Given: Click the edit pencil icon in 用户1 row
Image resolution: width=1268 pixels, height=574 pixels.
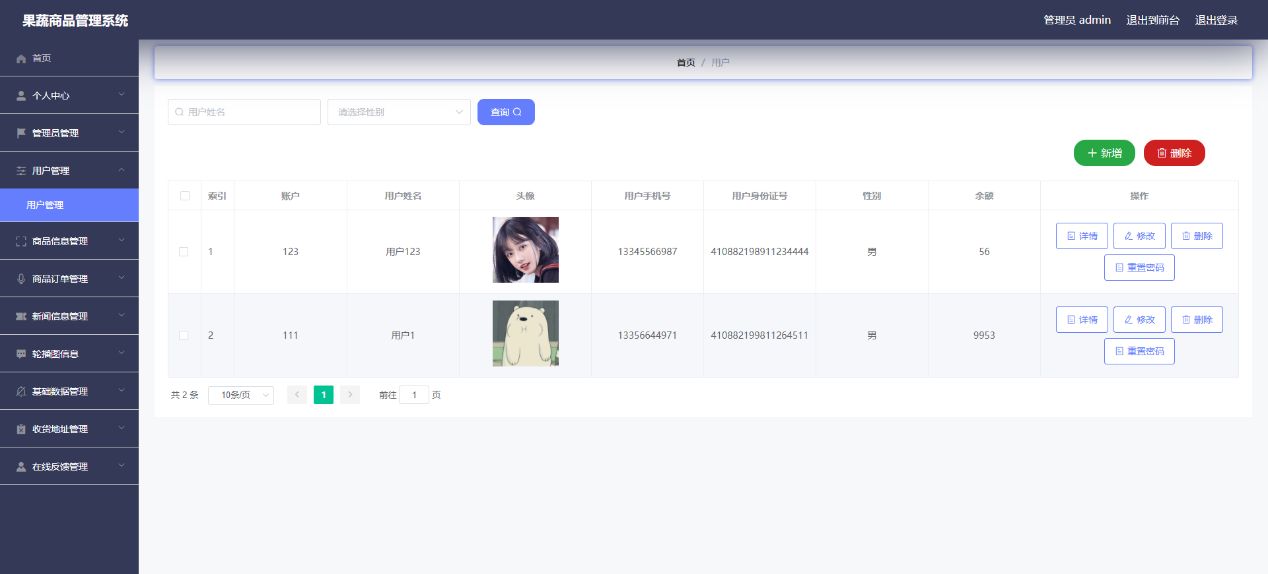Looking at the screenshot, I should pos(1129,320).
